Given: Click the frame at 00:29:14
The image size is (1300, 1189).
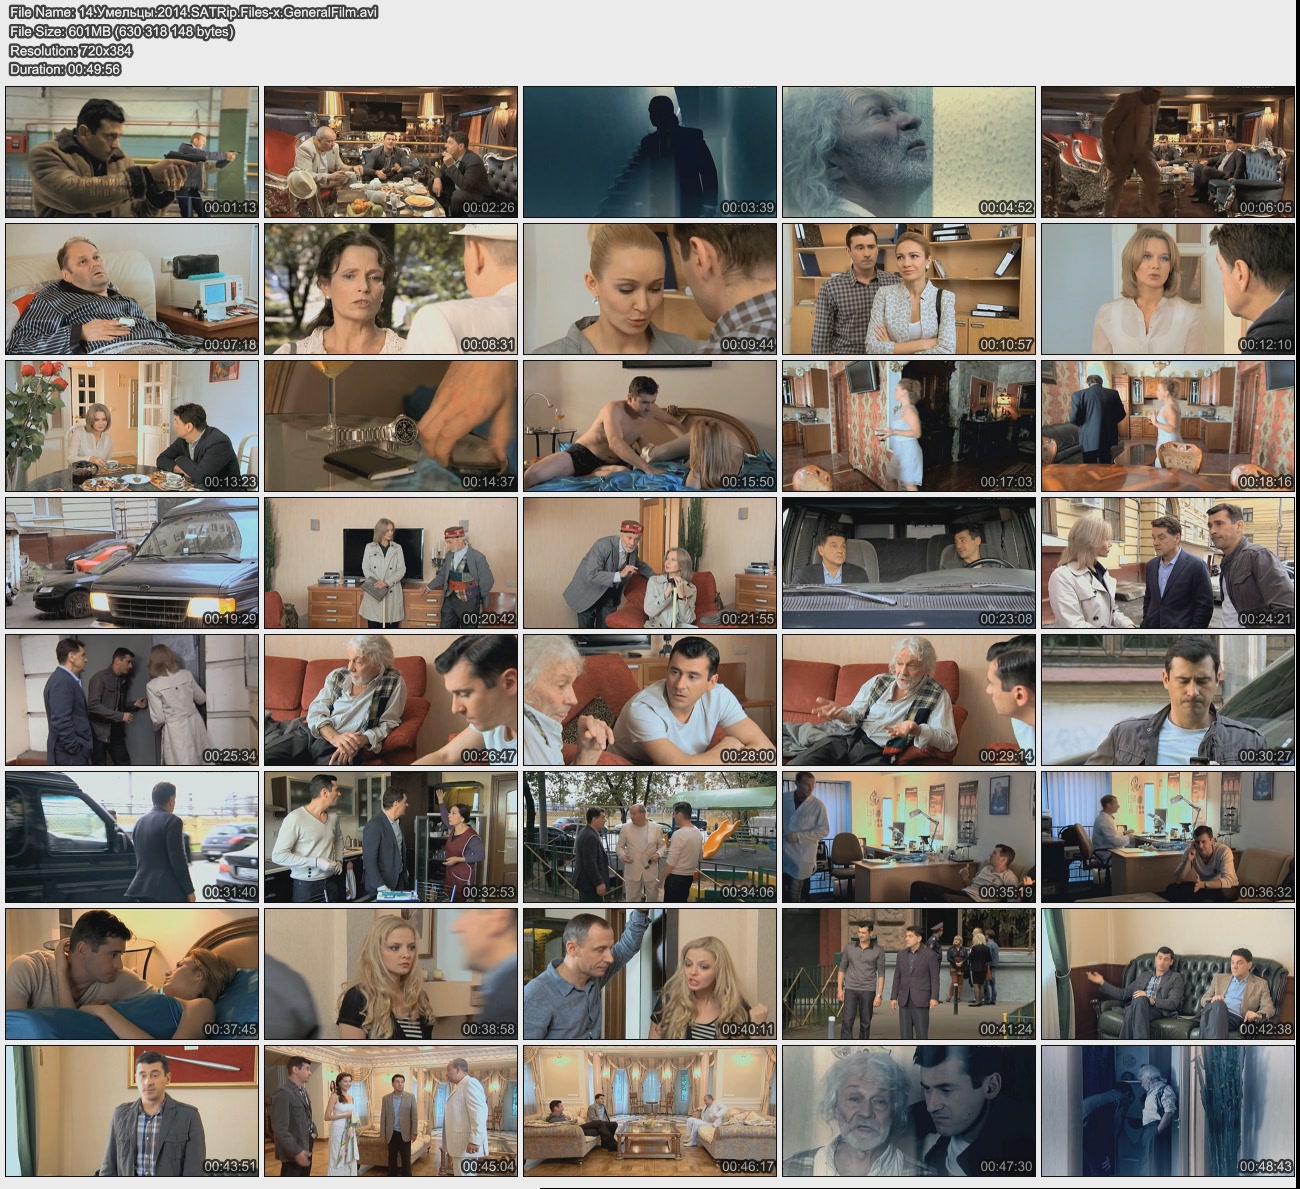Looking at the screenshot, I should point(909,700).
